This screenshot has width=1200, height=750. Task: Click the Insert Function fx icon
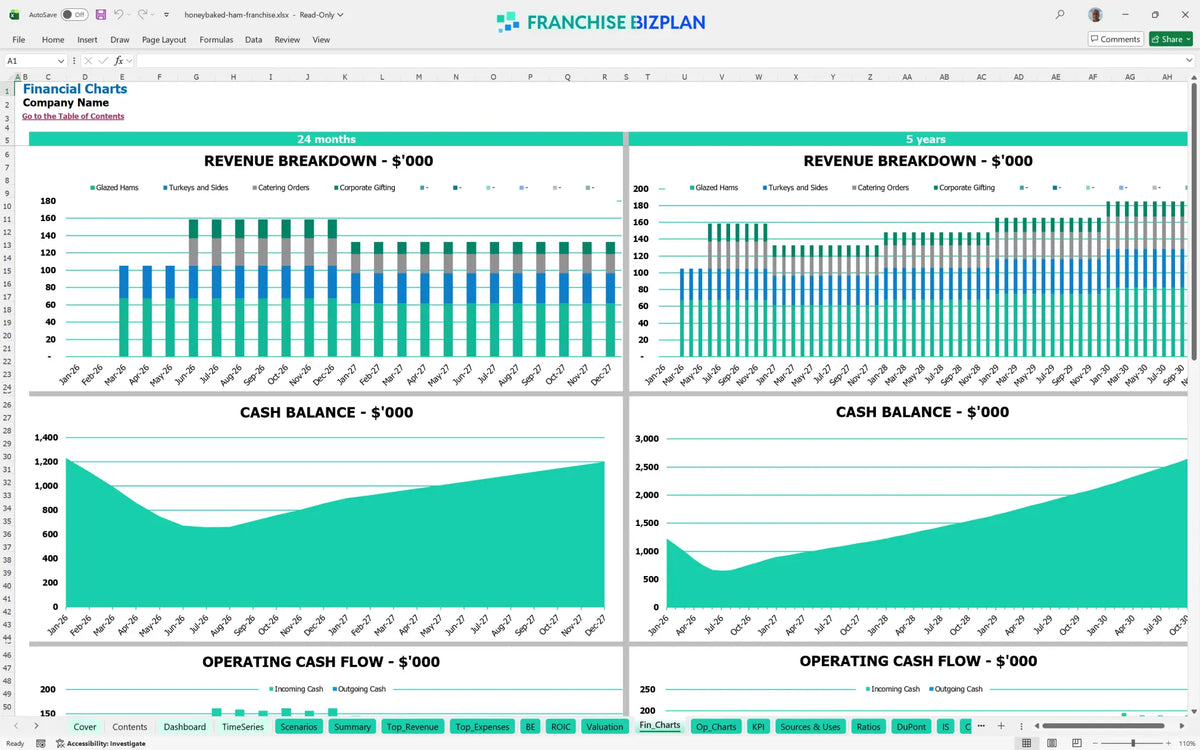point(119,61)
